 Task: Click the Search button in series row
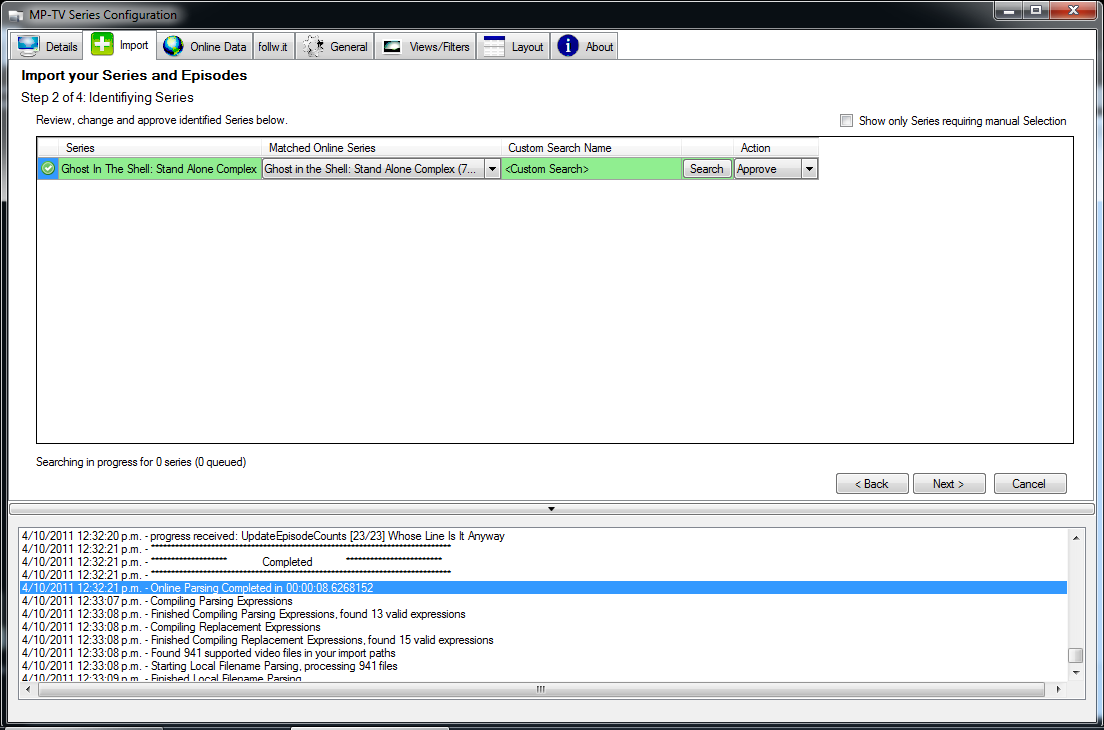(x=706, y=169)
